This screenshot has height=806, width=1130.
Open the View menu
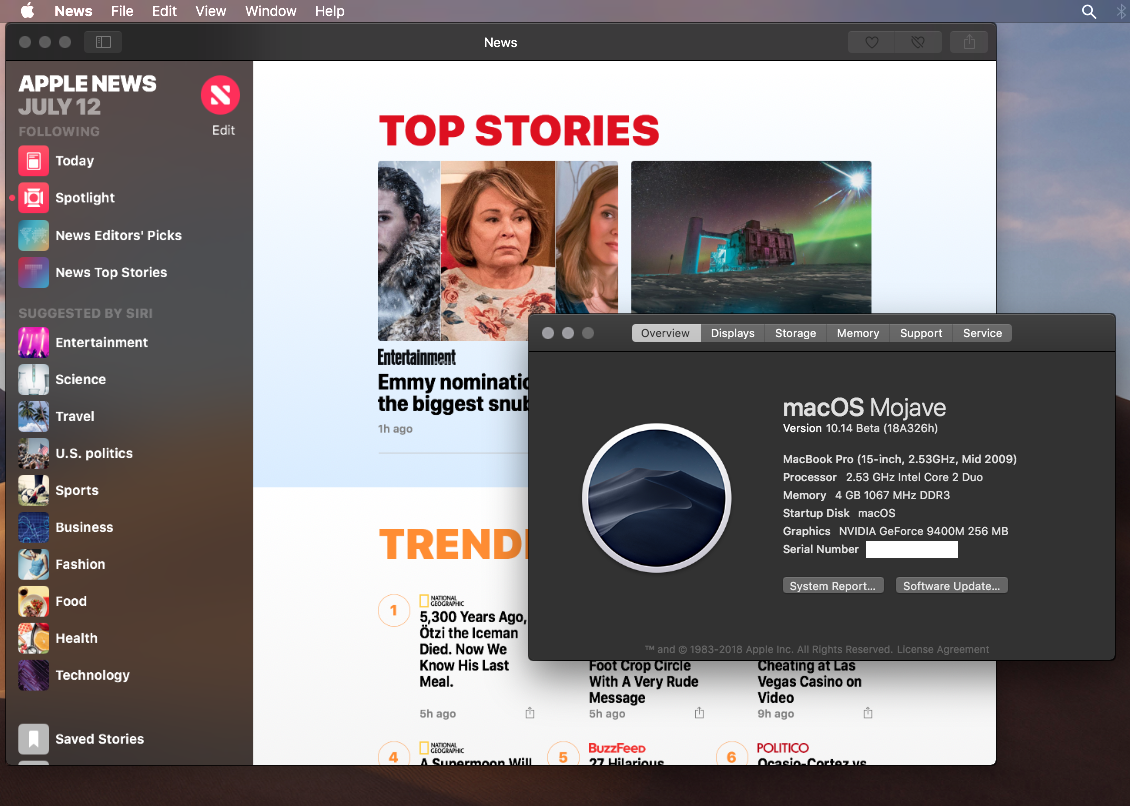click(x=210, y=11)
